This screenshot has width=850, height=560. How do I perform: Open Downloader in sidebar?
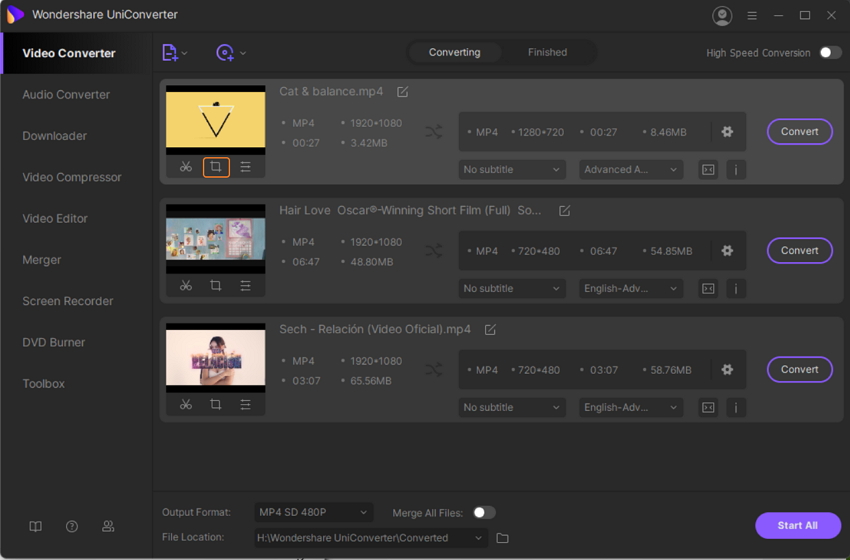[x=54, y=136]
